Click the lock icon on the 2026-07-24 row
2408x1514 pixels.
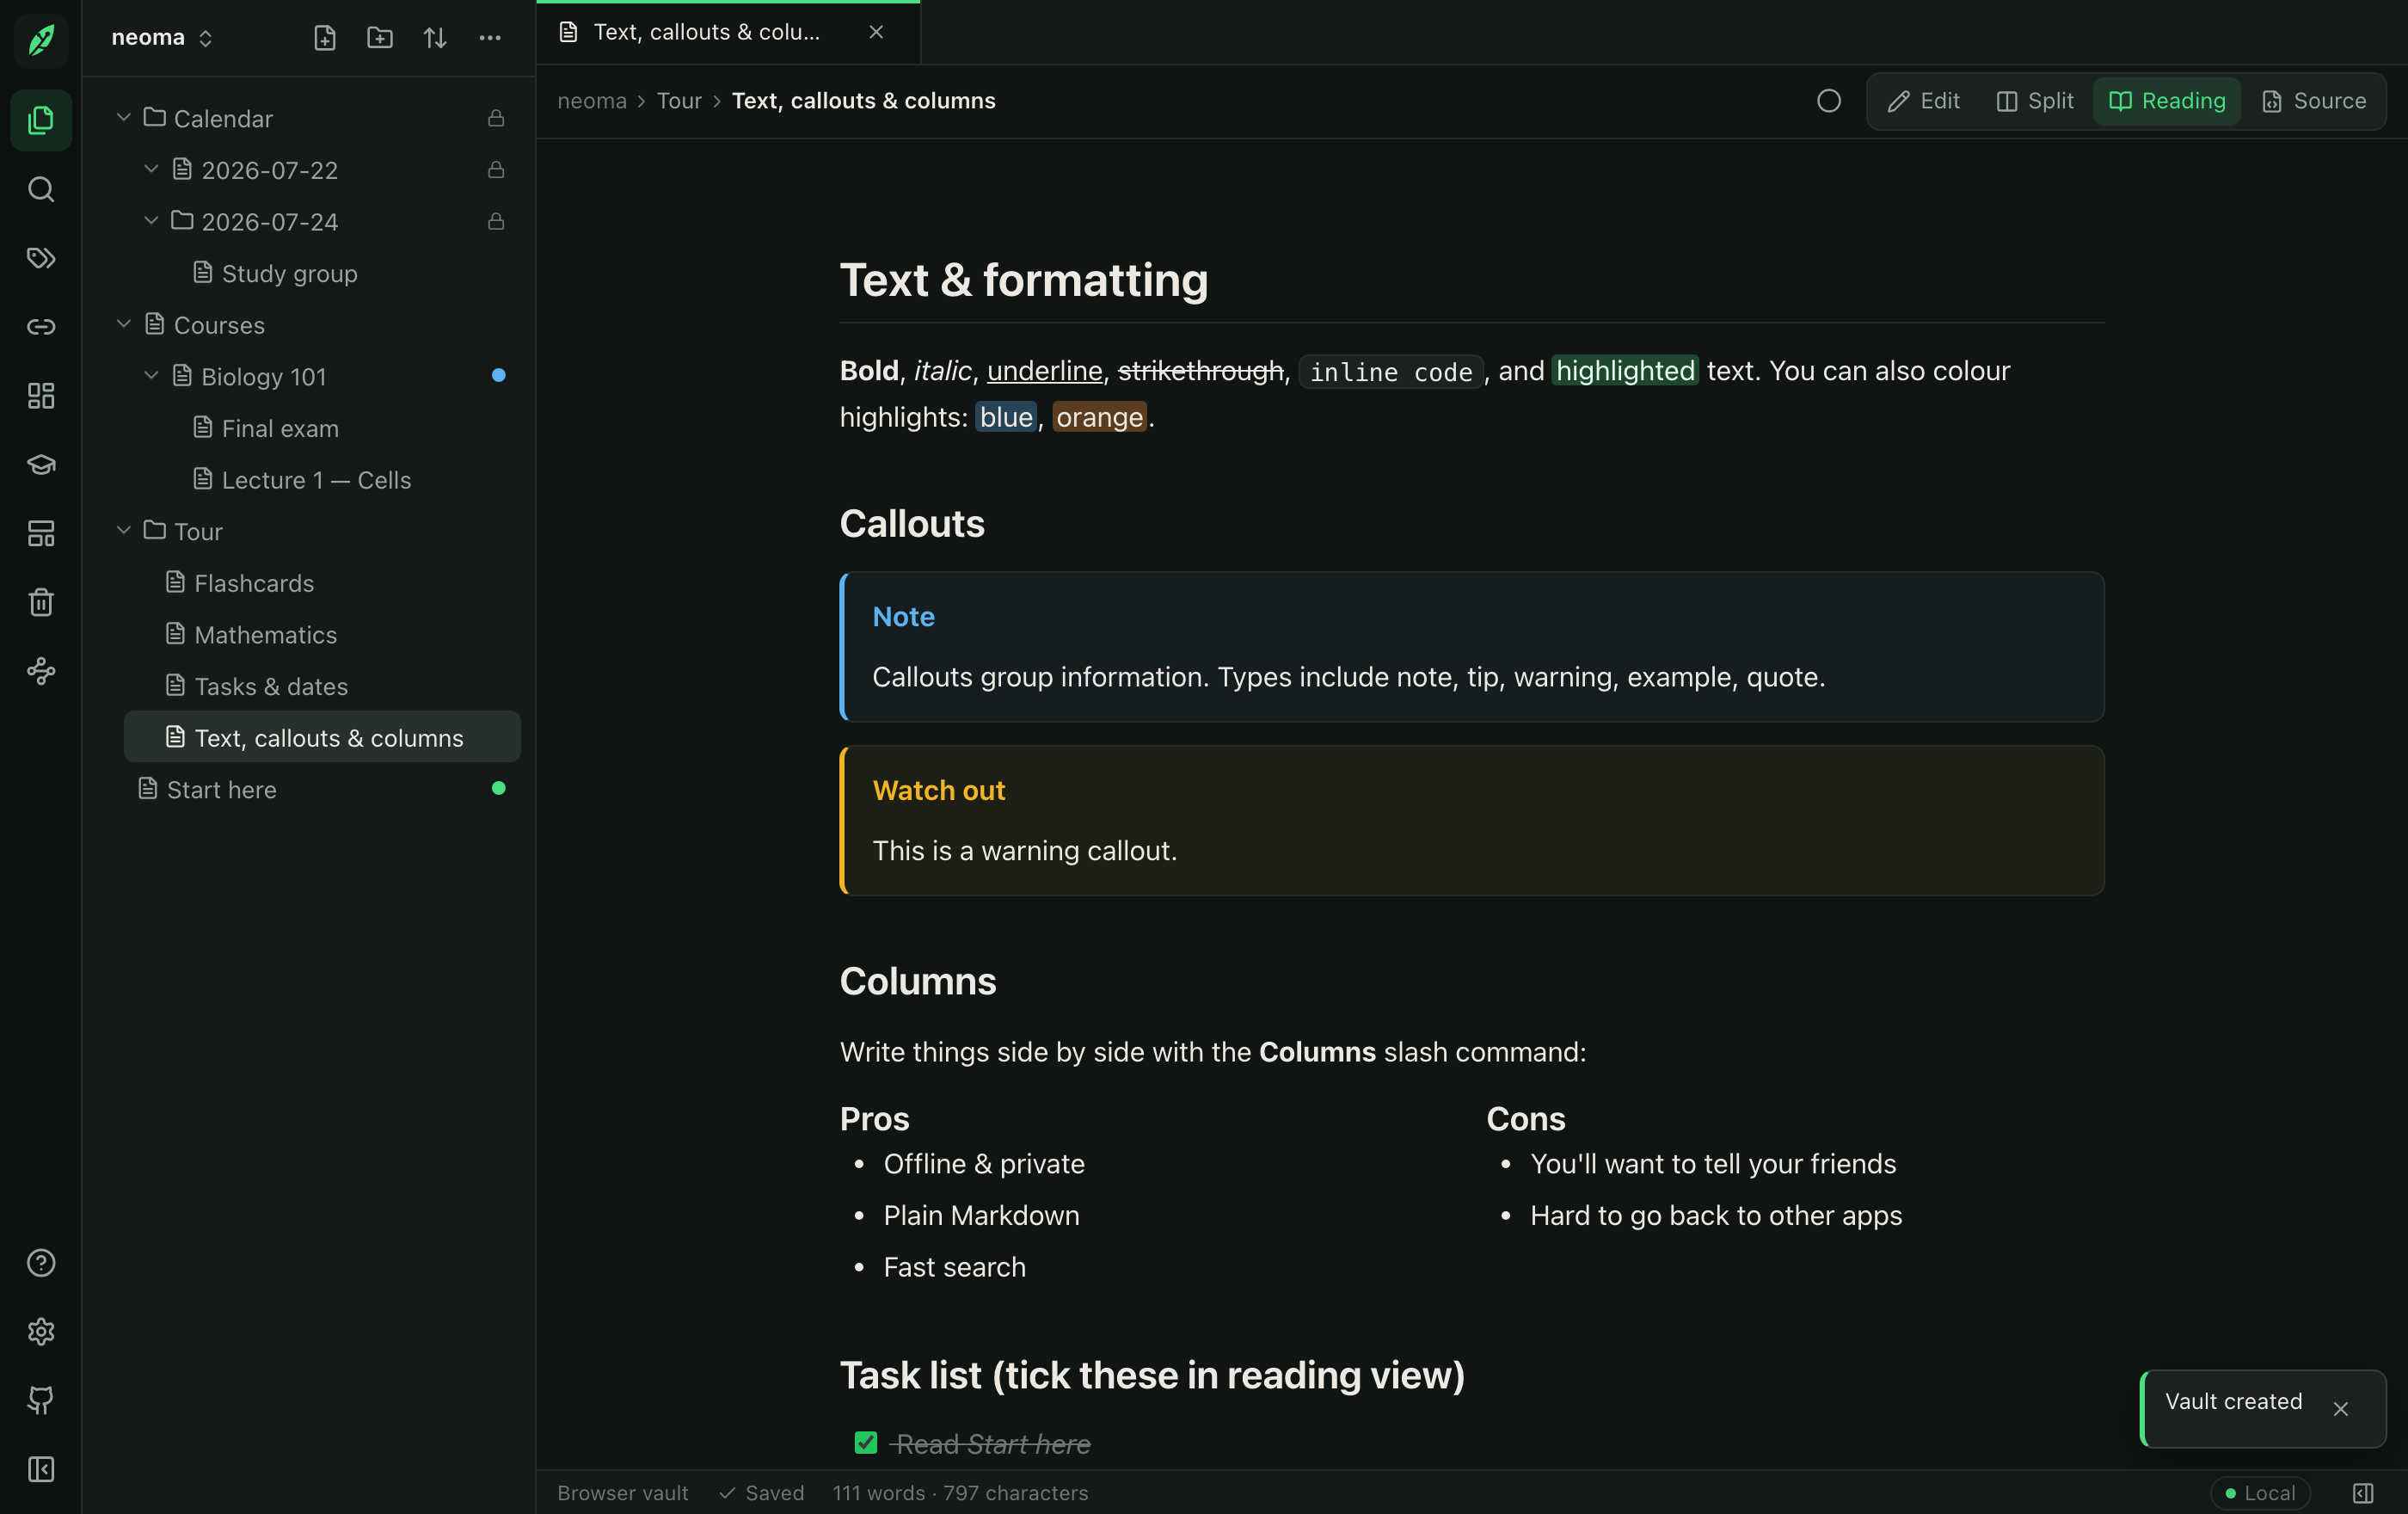point(496,221)
